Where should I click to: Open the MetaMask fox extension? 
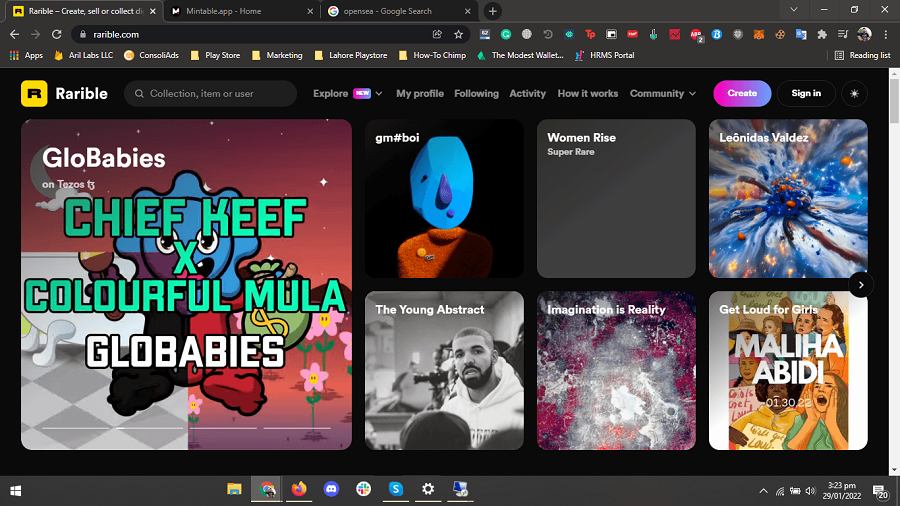click(759, 34)
